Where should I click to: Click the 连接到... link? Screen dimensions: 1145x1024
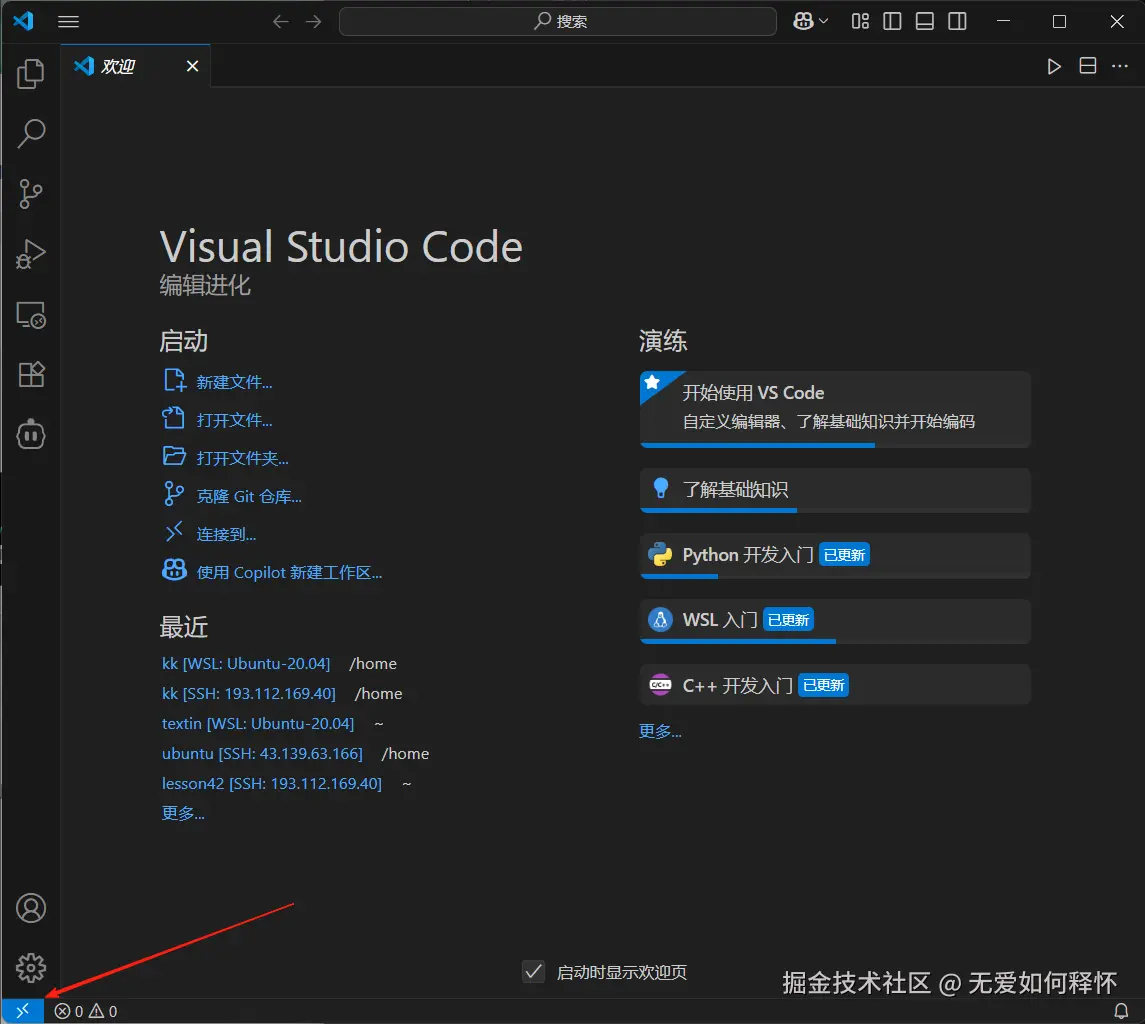(x=226, y=534)
